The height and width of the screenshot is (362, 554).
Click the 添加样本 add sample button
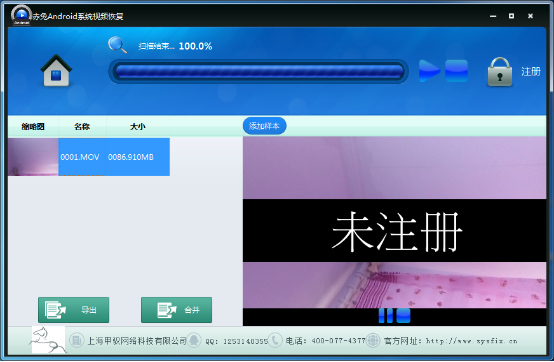(264, 126)
